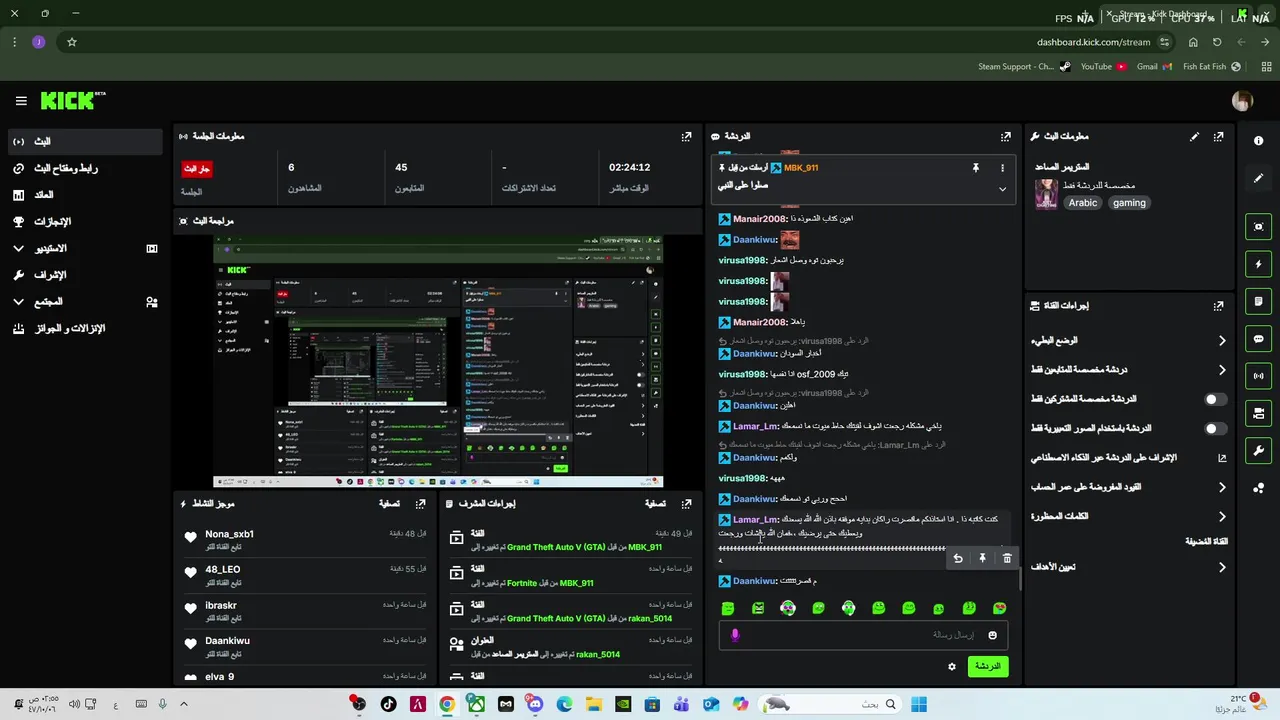Open Discord from the taskbar
The width and height of the screenshot is (1280, 720).
[535, 704]
